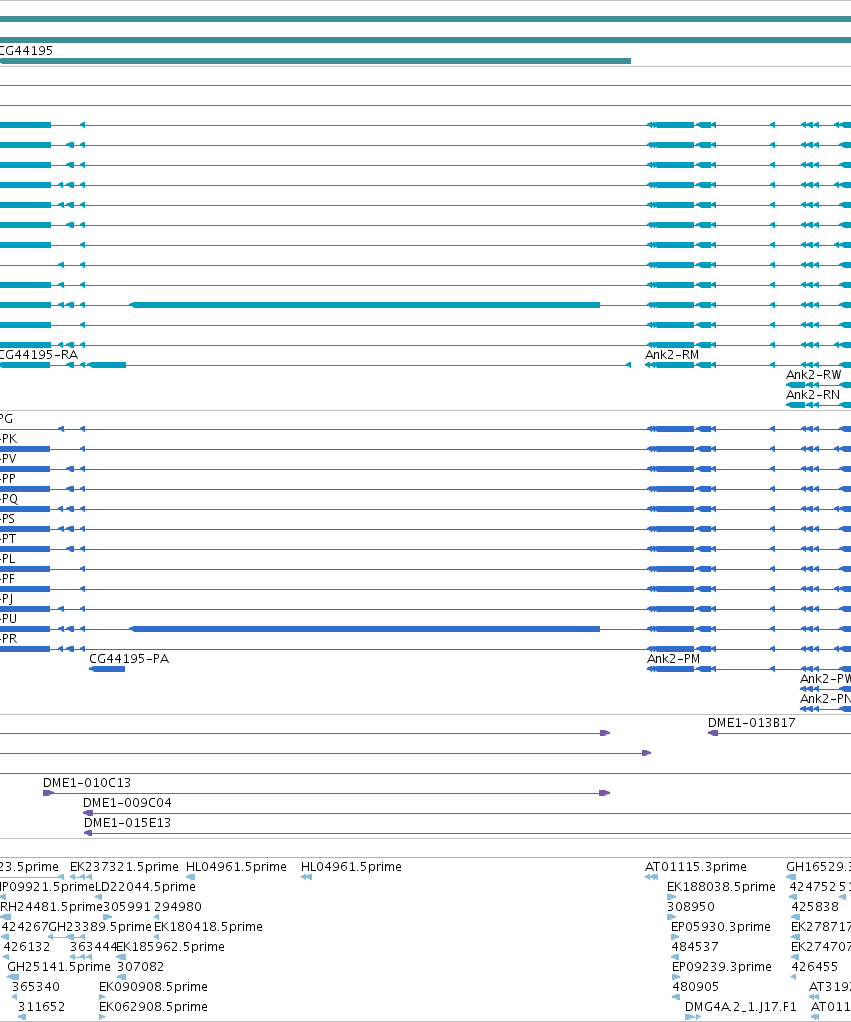Open the -PU protein row label

coord(8,619)
